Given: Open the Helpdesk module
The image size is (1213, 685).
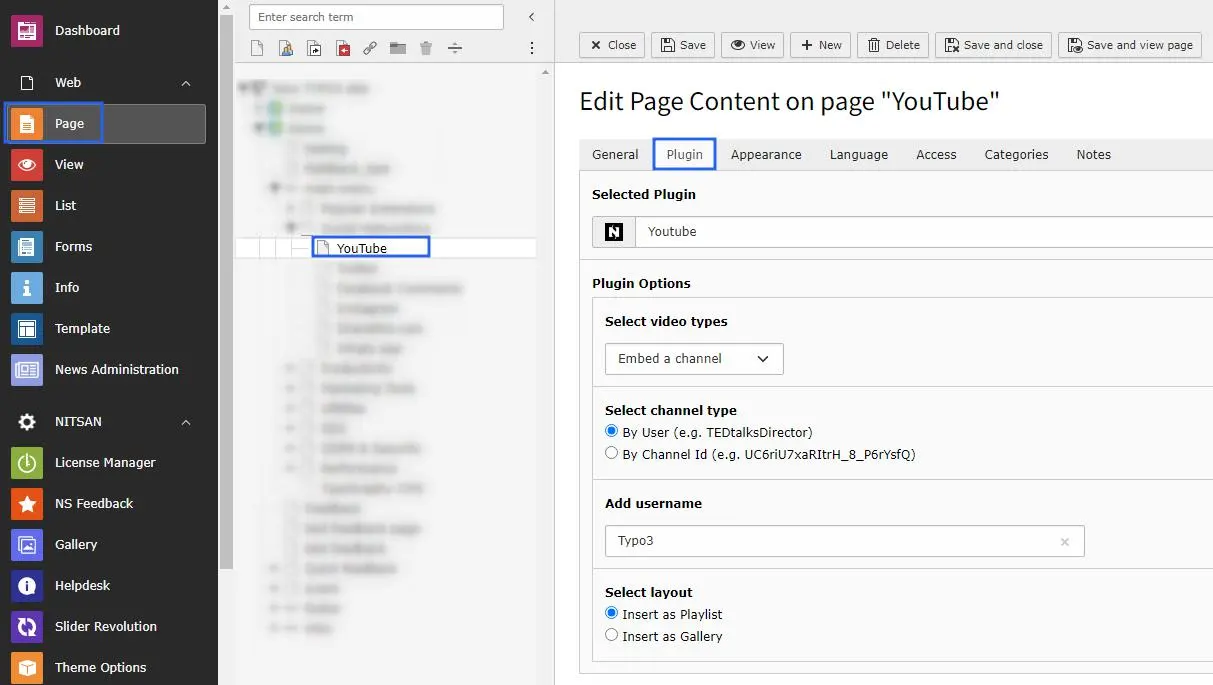Looking at the screenshot, I should tap(108, 586).
